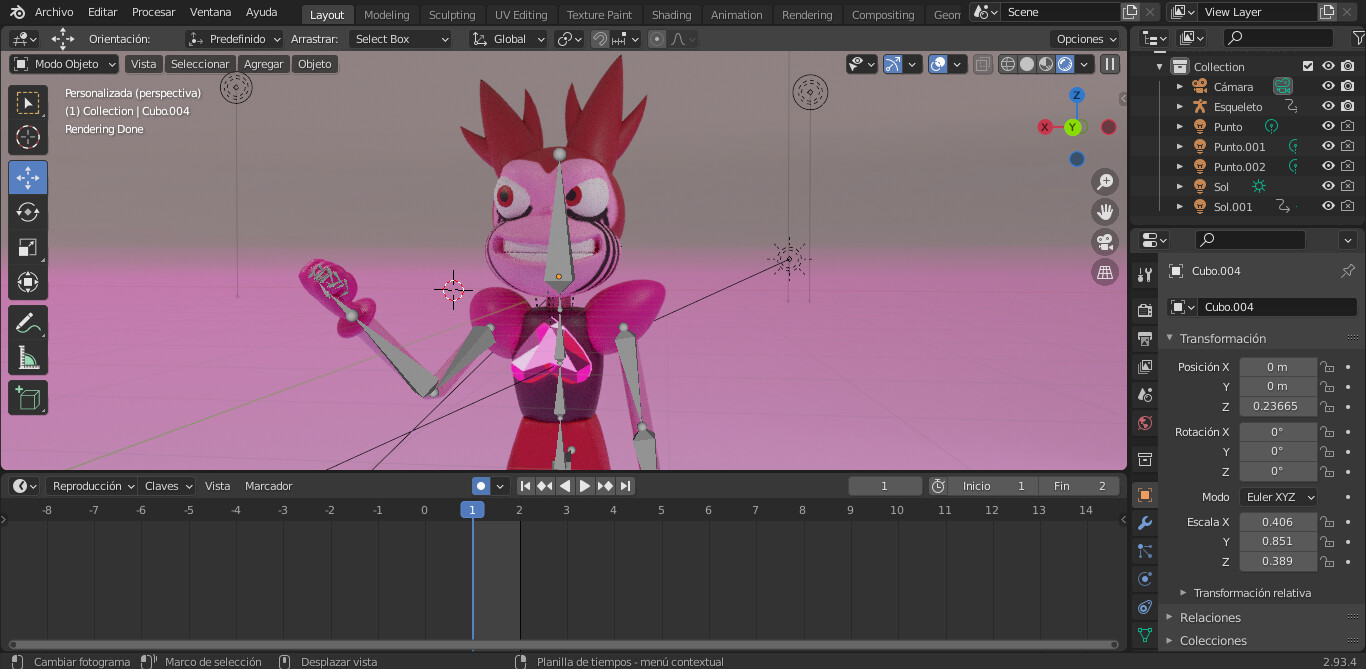Select the Annotate pencil tool
This screenshot has width=1366, height=669.
(28, 322)
